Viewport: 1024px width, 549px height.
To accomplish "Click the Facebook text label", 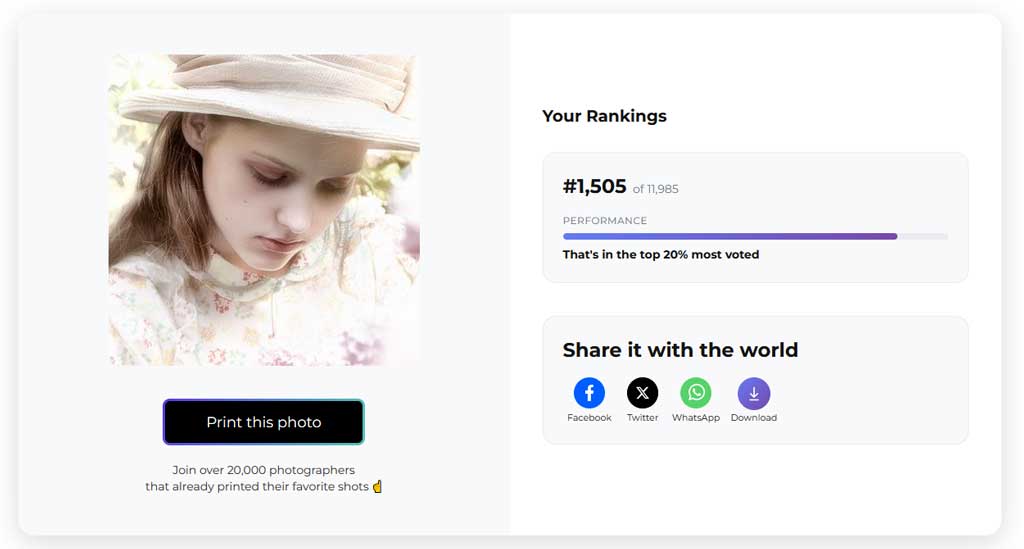I will coord(589,418).
